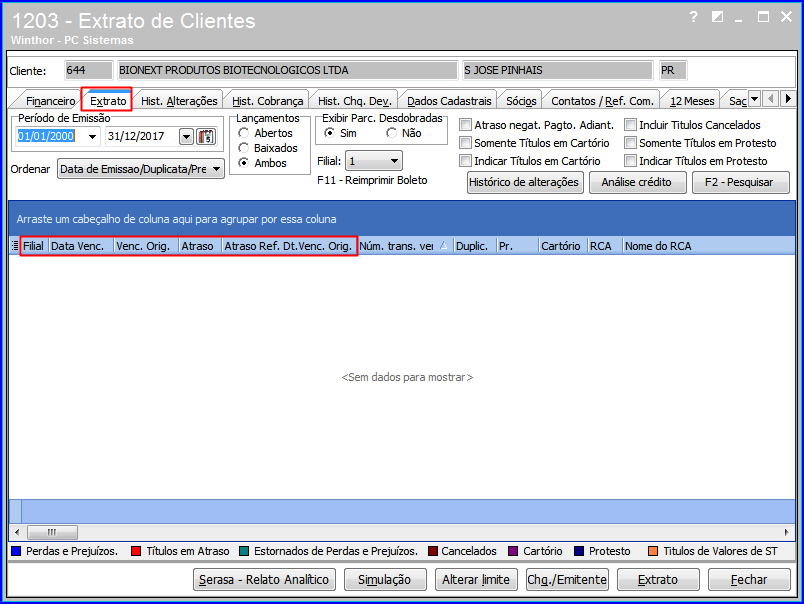This screenshot has height=604, width=804.
Task: Click the Nome do RCA column header
Action: click(709, 246)
